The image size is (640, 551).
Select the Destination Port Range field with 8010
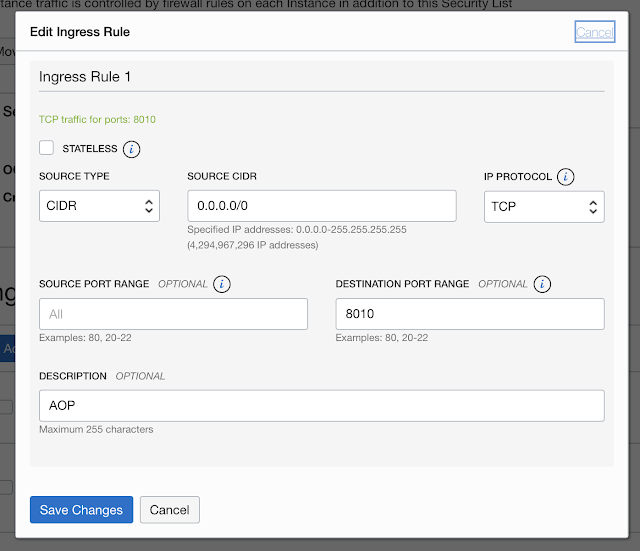point(470,314)
